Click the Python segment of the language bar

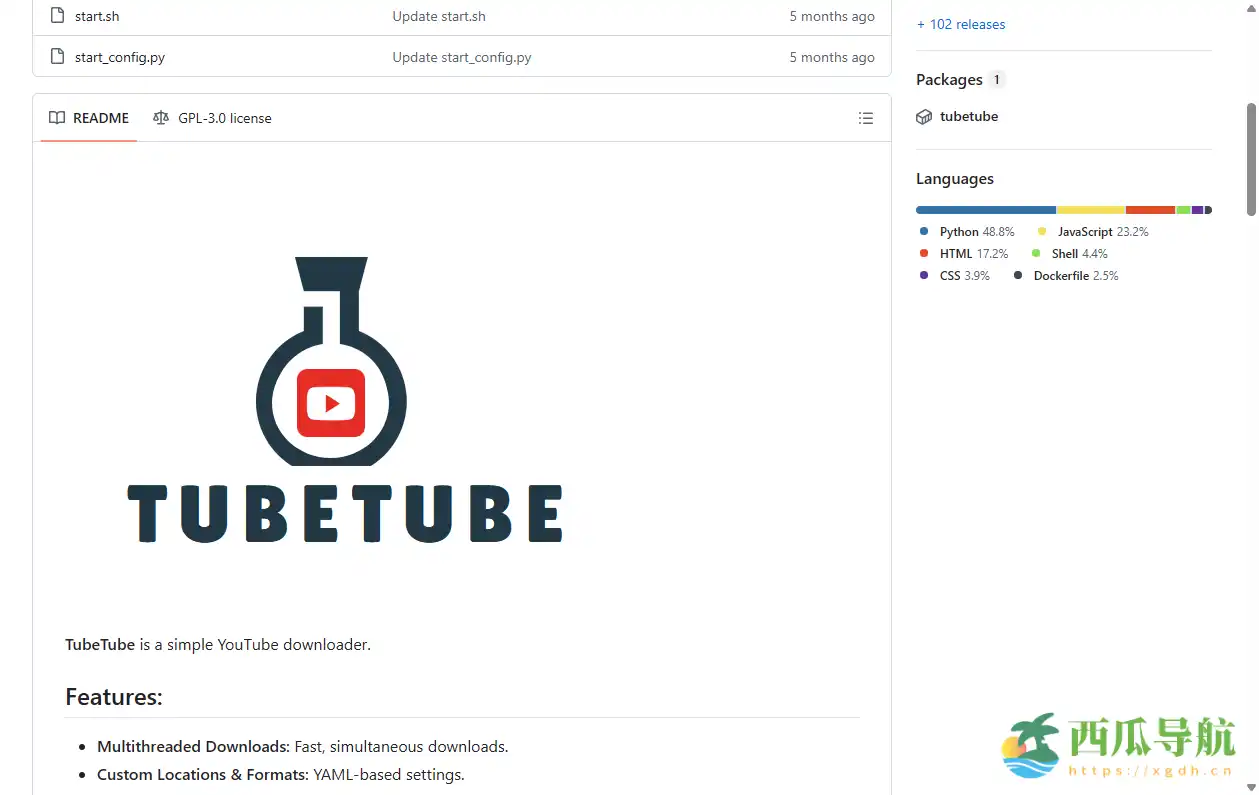click(x=985, y=209)
